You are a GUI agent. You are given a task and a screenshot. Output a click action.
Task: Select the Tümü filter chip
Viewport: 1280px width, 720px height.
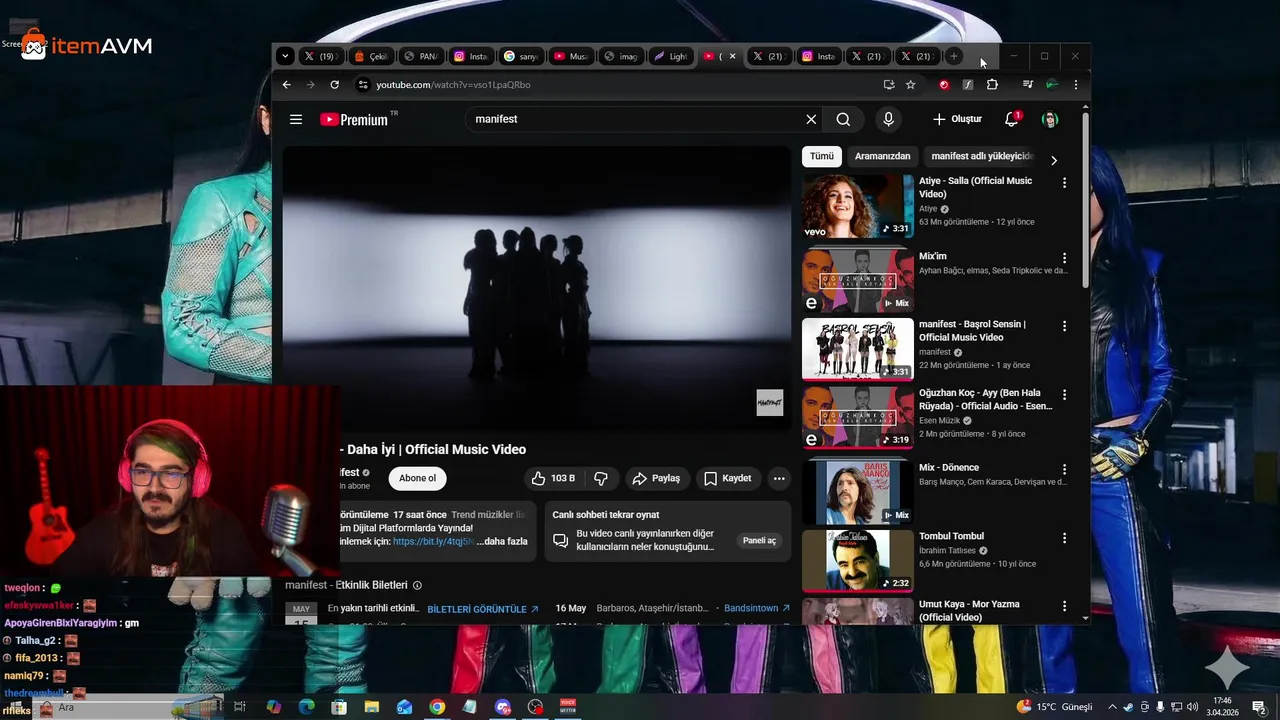pyautogui.click(x=822, y=156)
